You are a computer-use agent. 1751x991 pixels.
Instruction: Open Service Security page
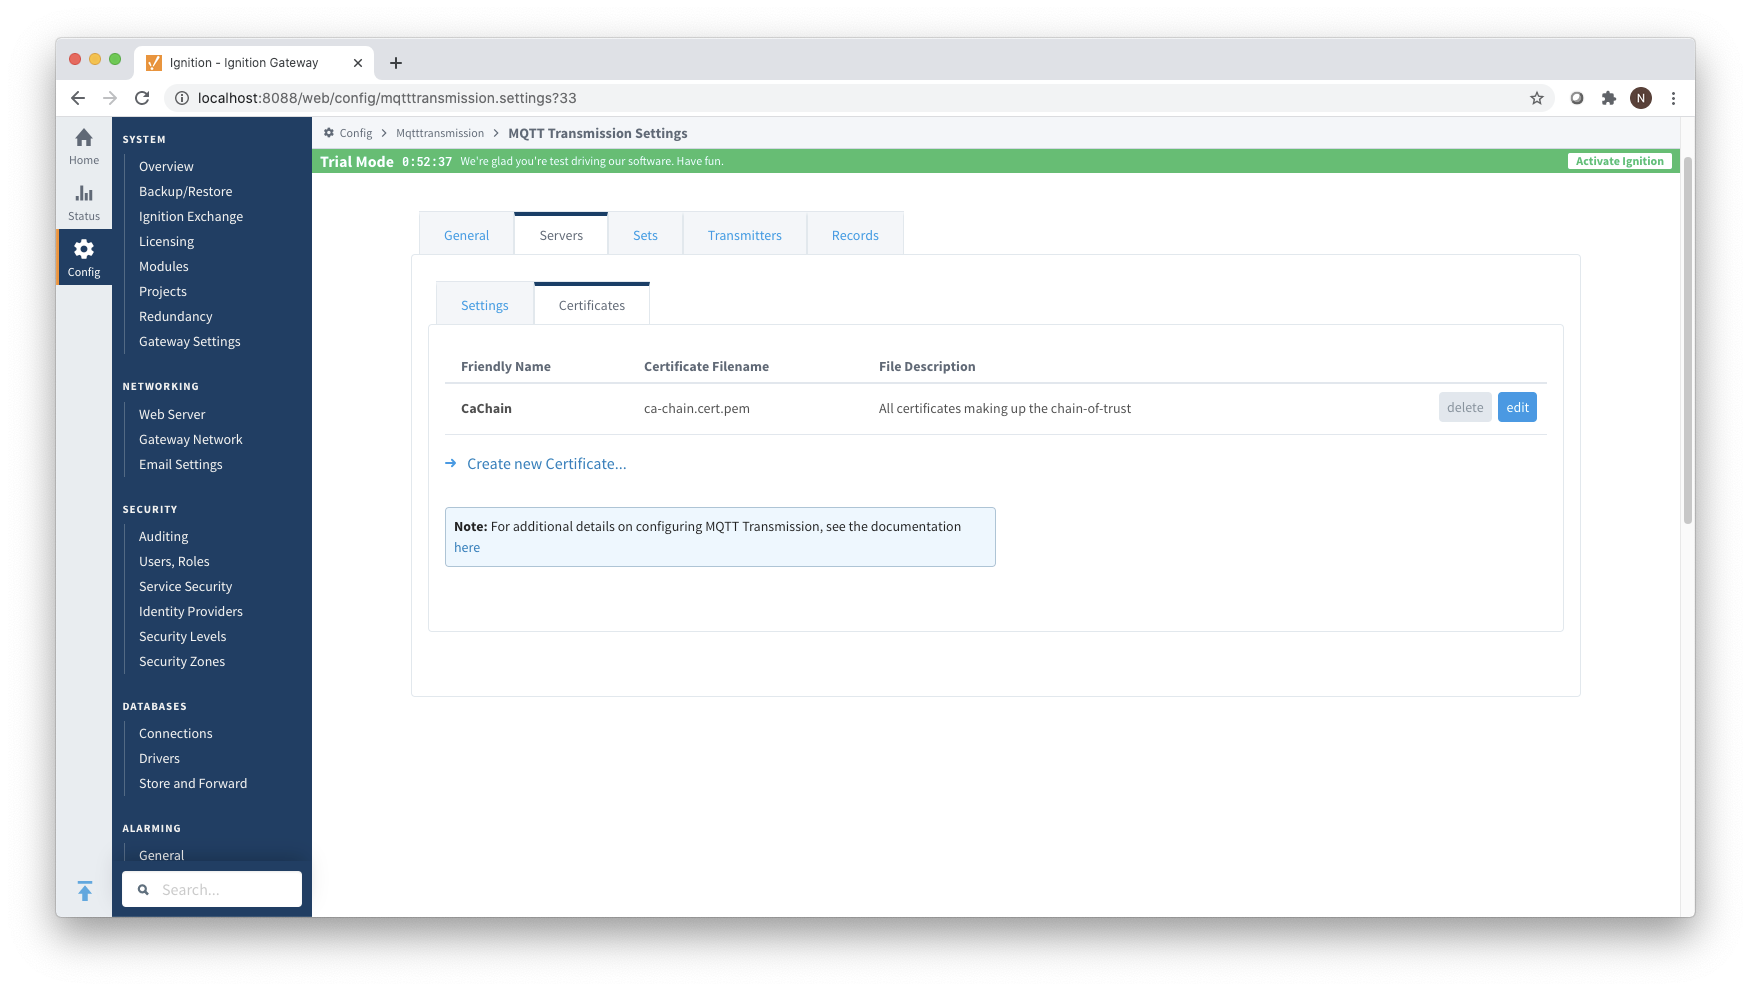pos(185,586)
